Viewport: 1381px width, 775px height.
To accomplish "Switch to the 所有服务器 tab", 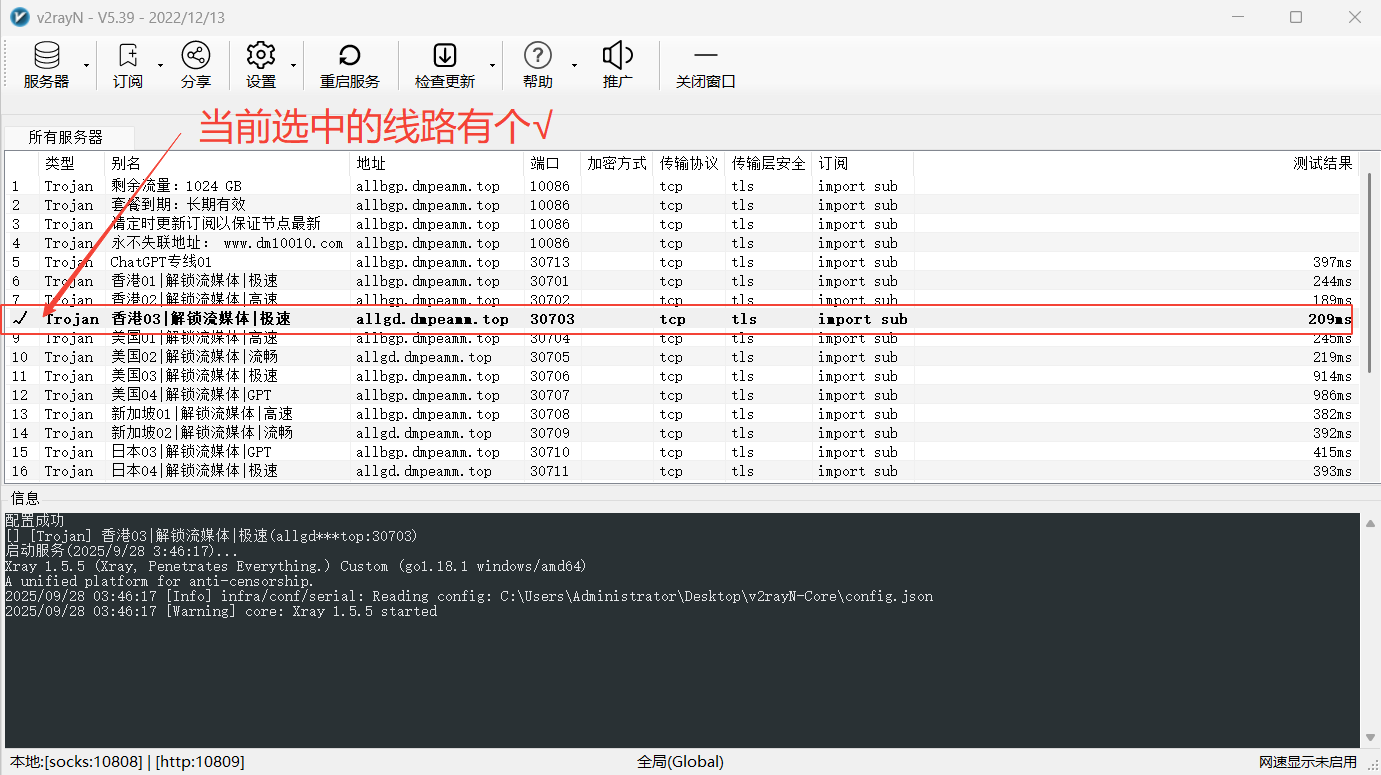I will tap(65, 137).
